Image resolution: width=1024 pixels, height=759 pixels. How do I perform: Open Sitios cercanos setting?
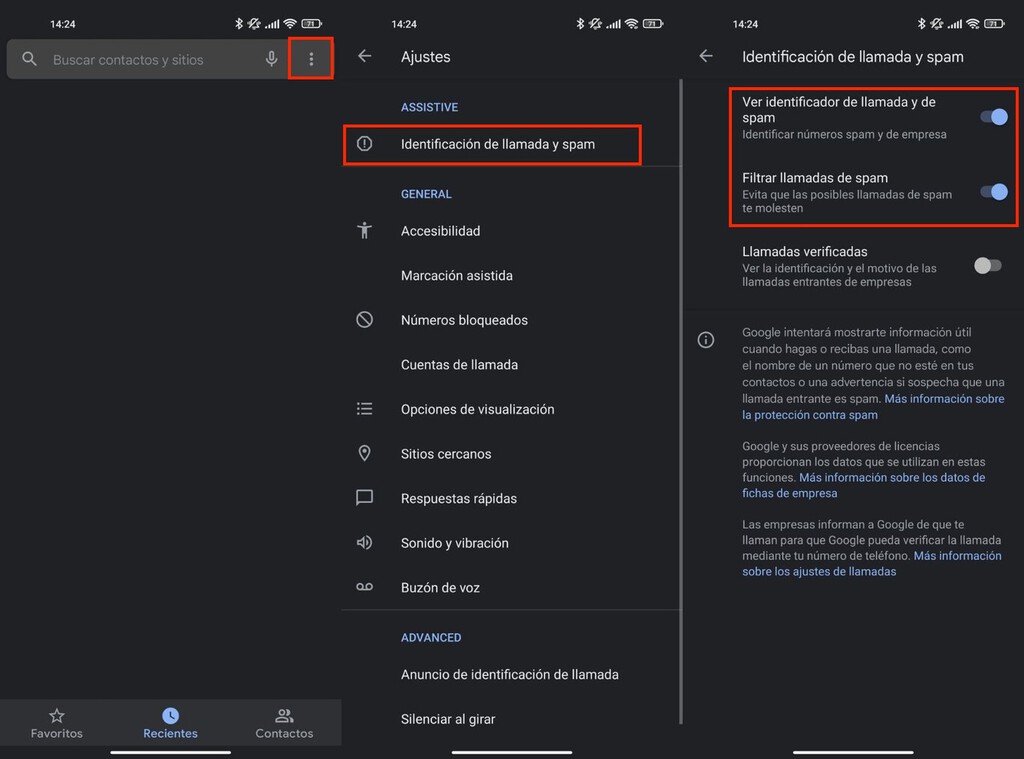pos(511,453)
